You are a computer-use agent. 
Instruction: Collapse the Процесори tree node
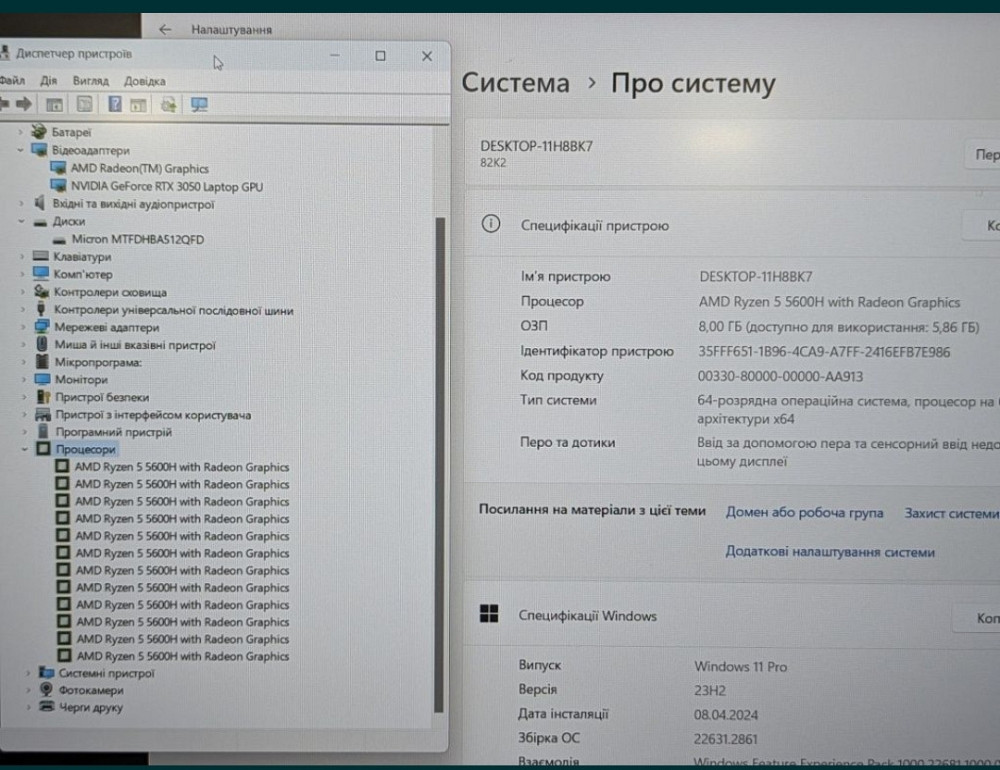point(23,450)
